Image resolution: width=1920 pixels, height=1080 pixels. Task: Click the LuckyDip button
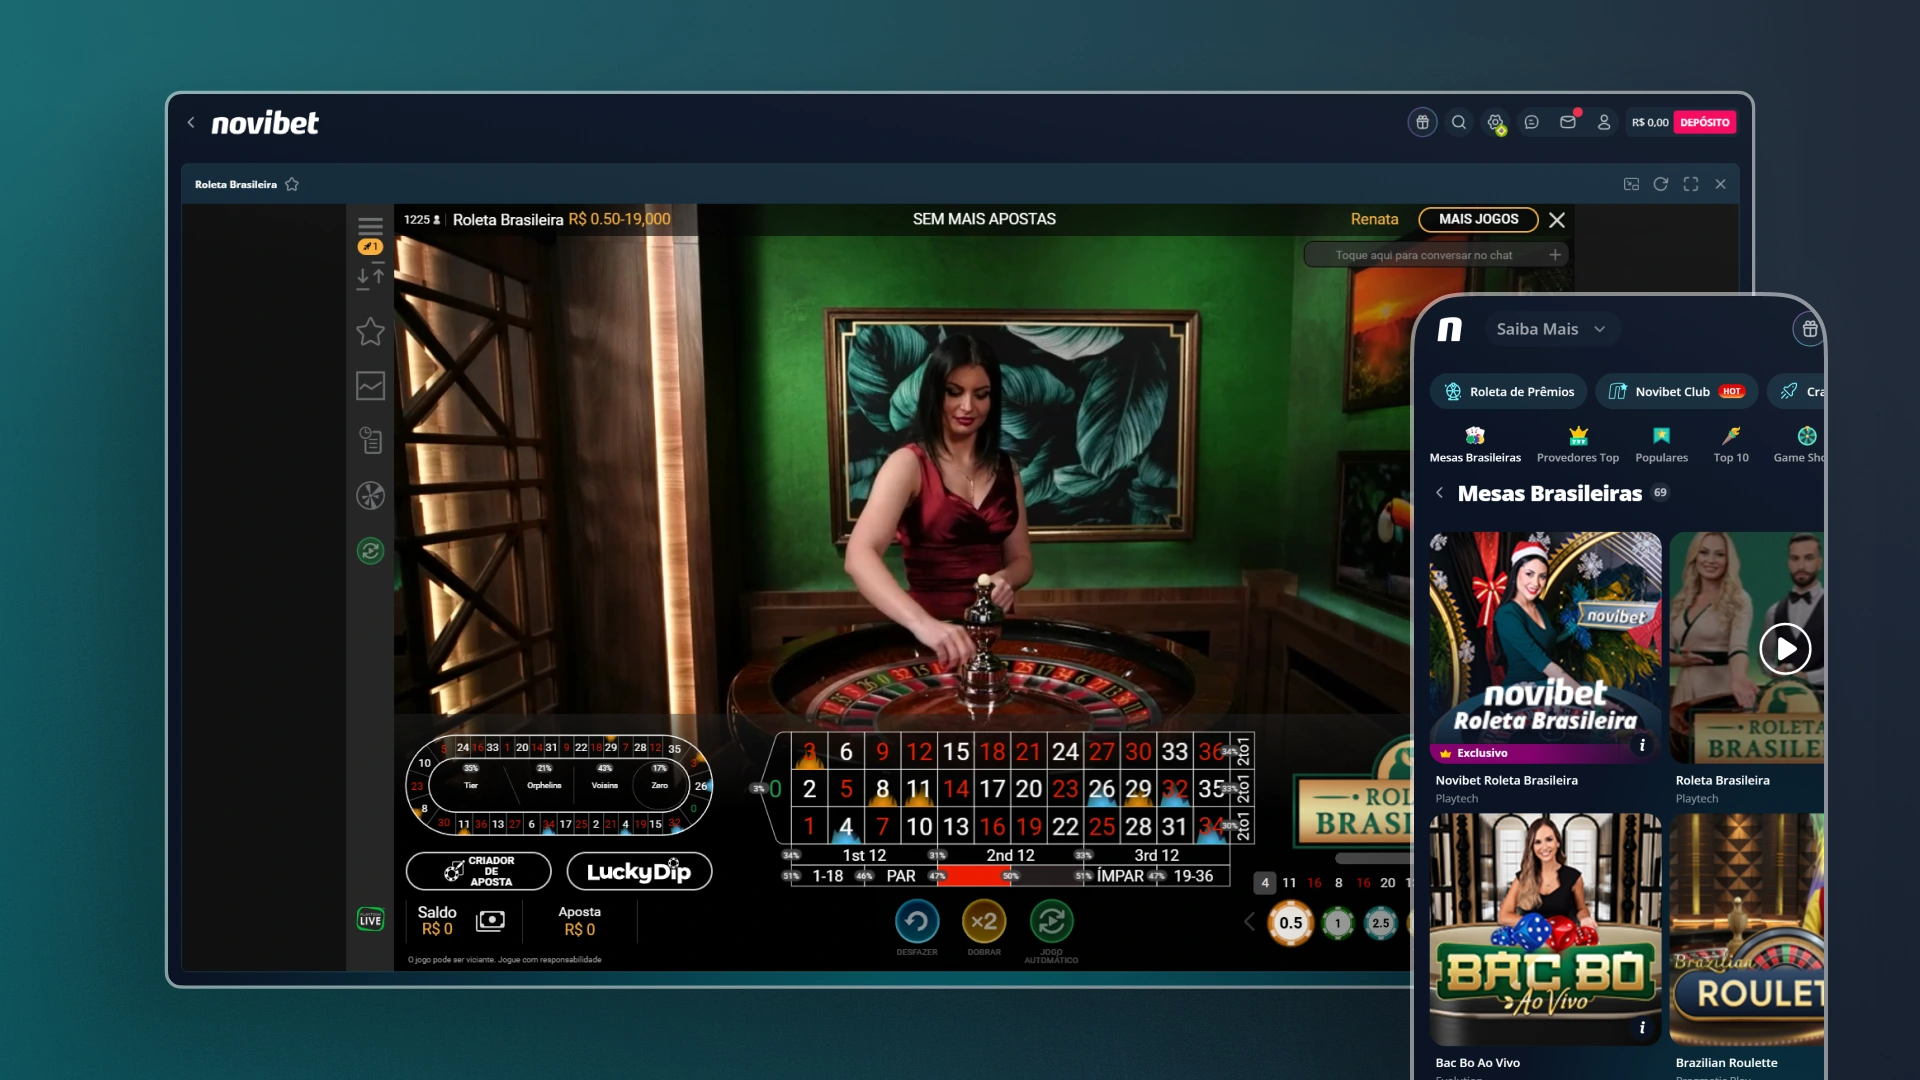(639, 871)
